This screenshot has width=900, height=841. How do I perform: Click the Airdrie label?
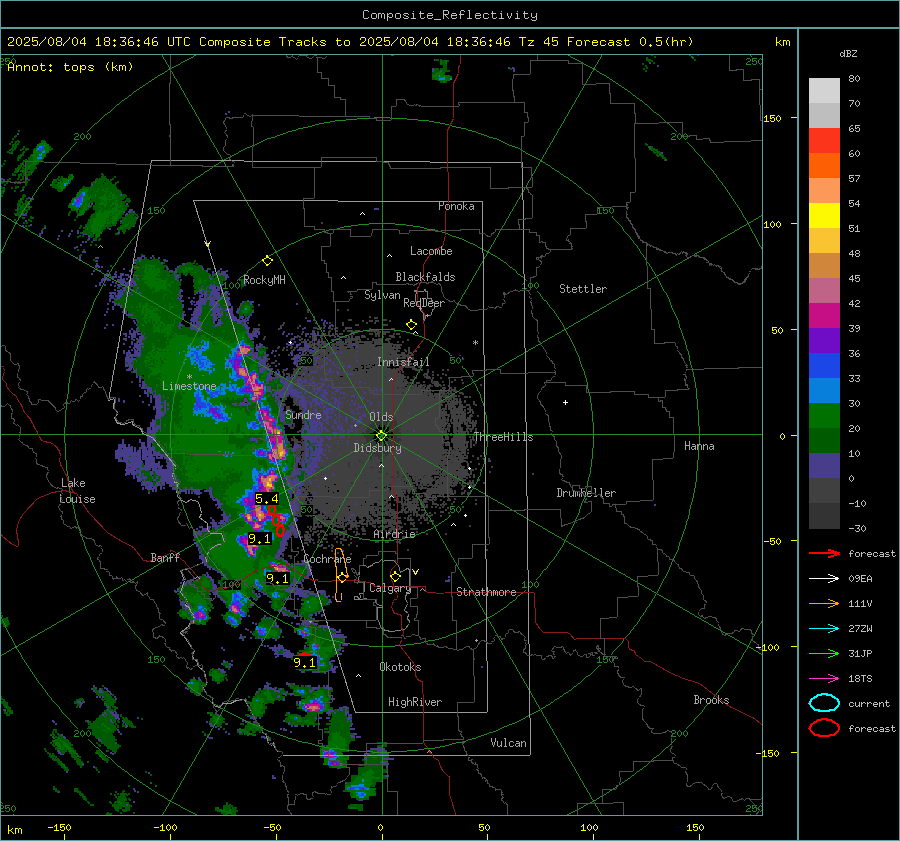pyautogui.click(x=394, y=534)
